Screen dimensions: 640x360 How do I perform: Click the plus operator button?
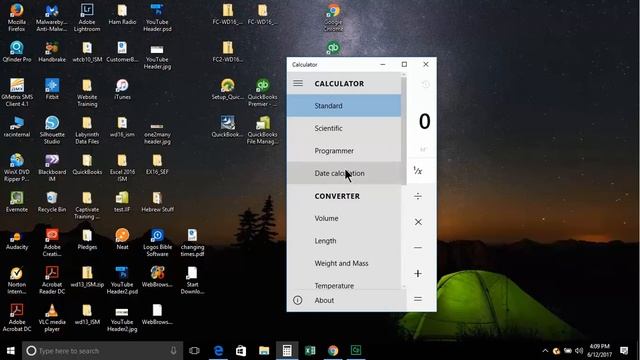pos(418,273)
